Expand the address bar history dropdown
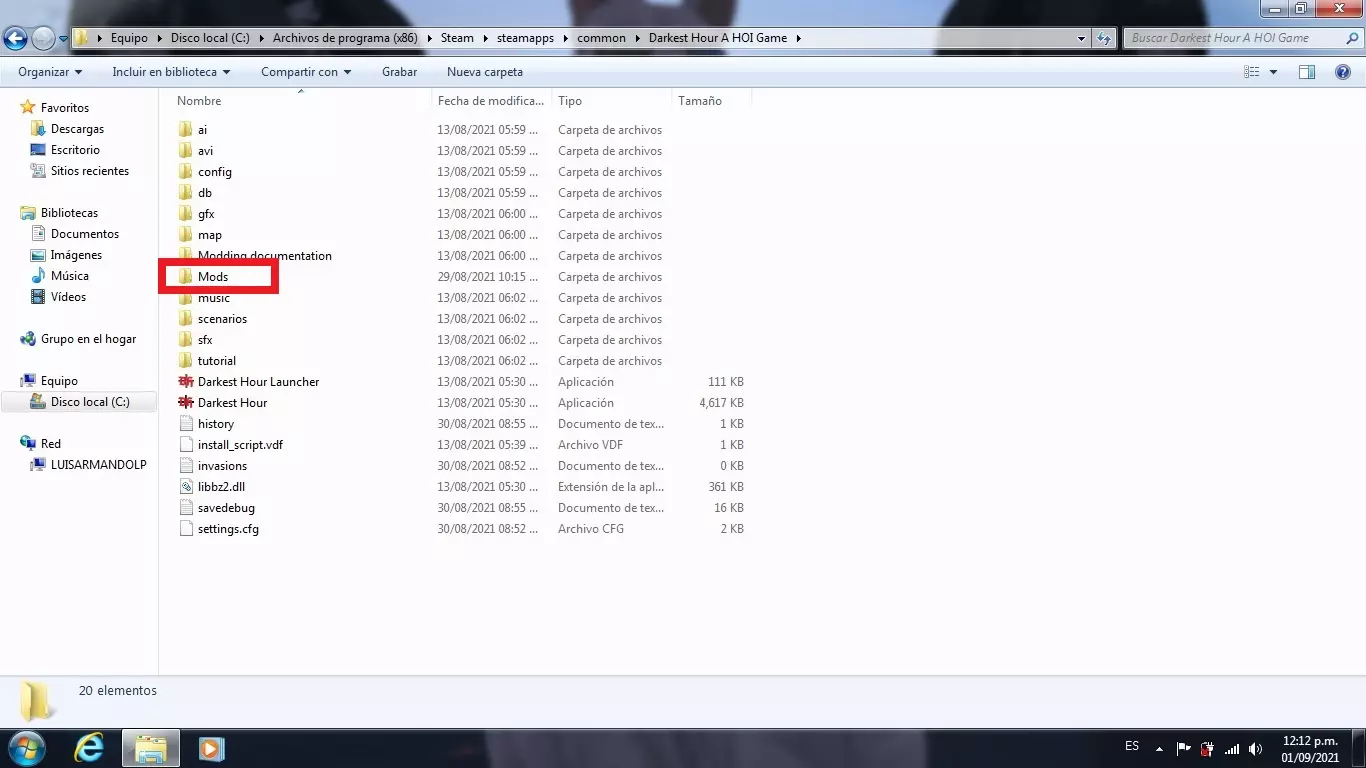The image size is (1366, 768). pyautogui.click(x=1082, y=38)
